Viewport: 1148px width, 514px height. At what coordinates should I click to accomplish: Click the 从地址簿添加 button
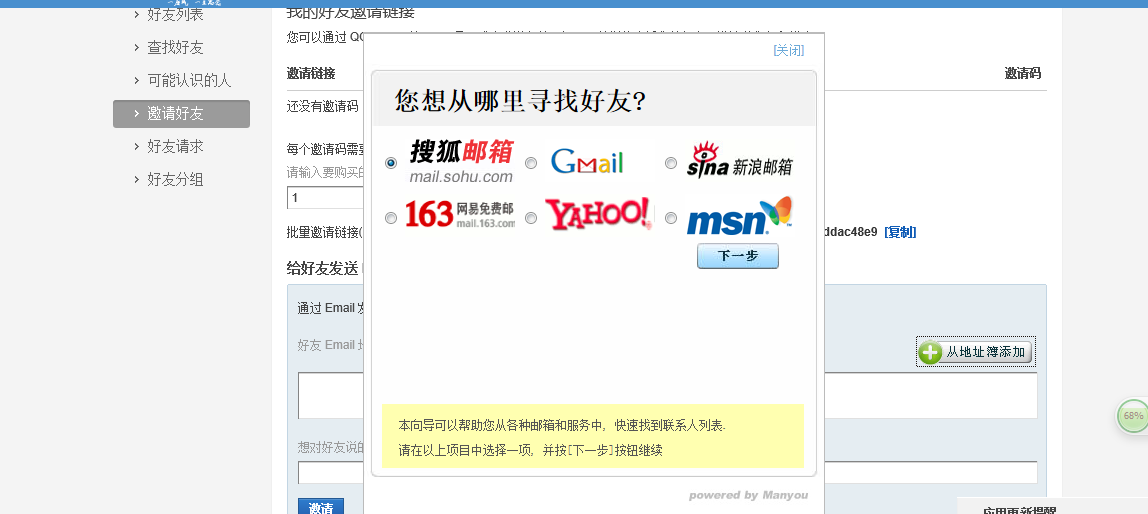(x=976, y=352)
